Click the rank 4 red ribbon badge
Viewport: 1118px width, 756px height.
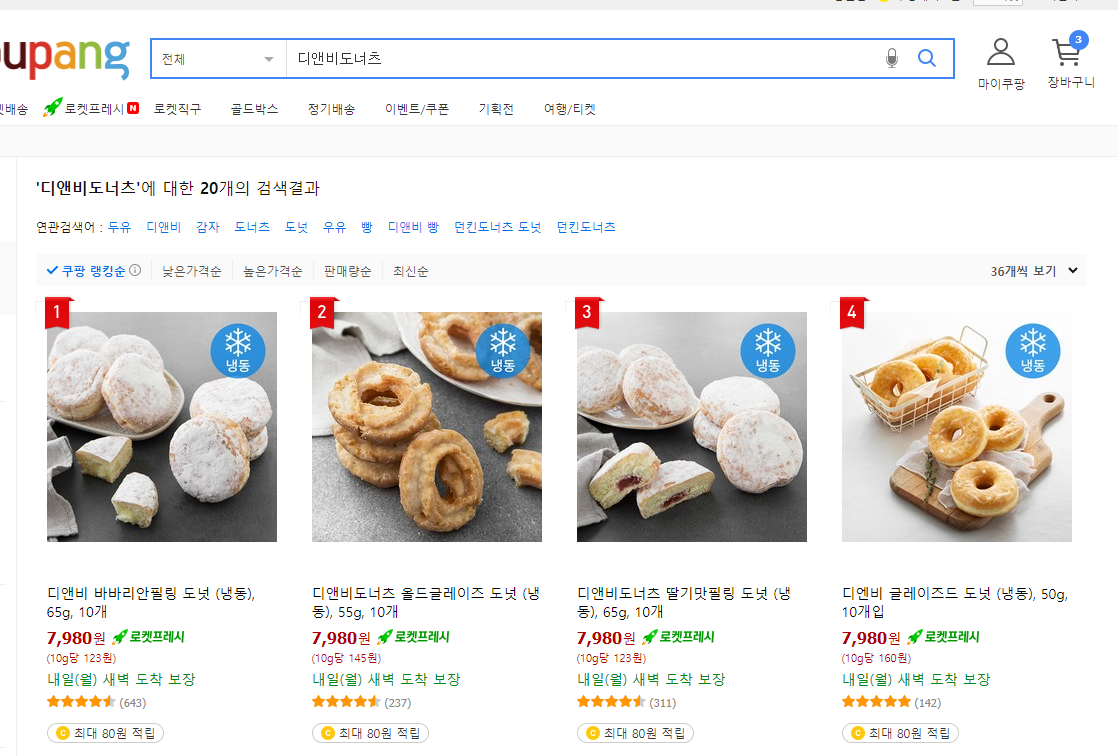coord(853,313)
